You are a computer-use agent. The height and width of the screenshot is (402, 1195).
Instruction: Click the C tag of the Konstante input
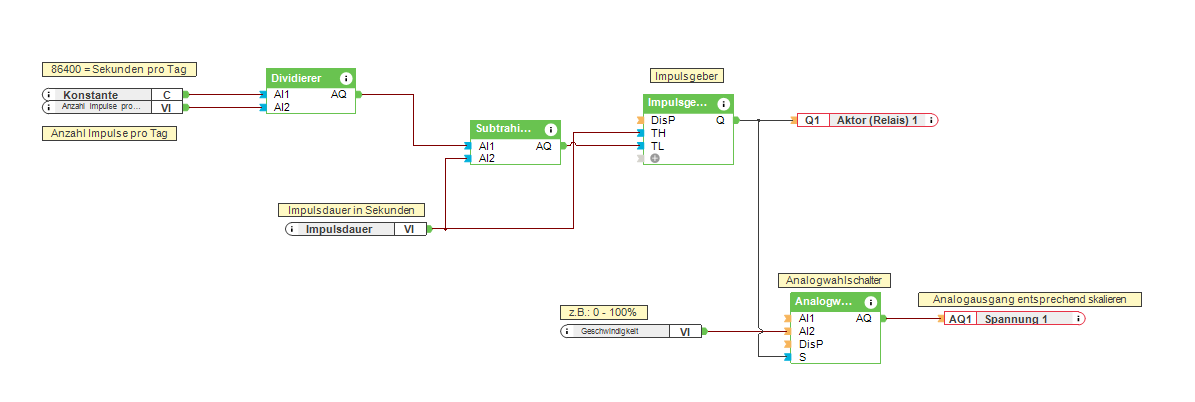click(x=166, y=95)
